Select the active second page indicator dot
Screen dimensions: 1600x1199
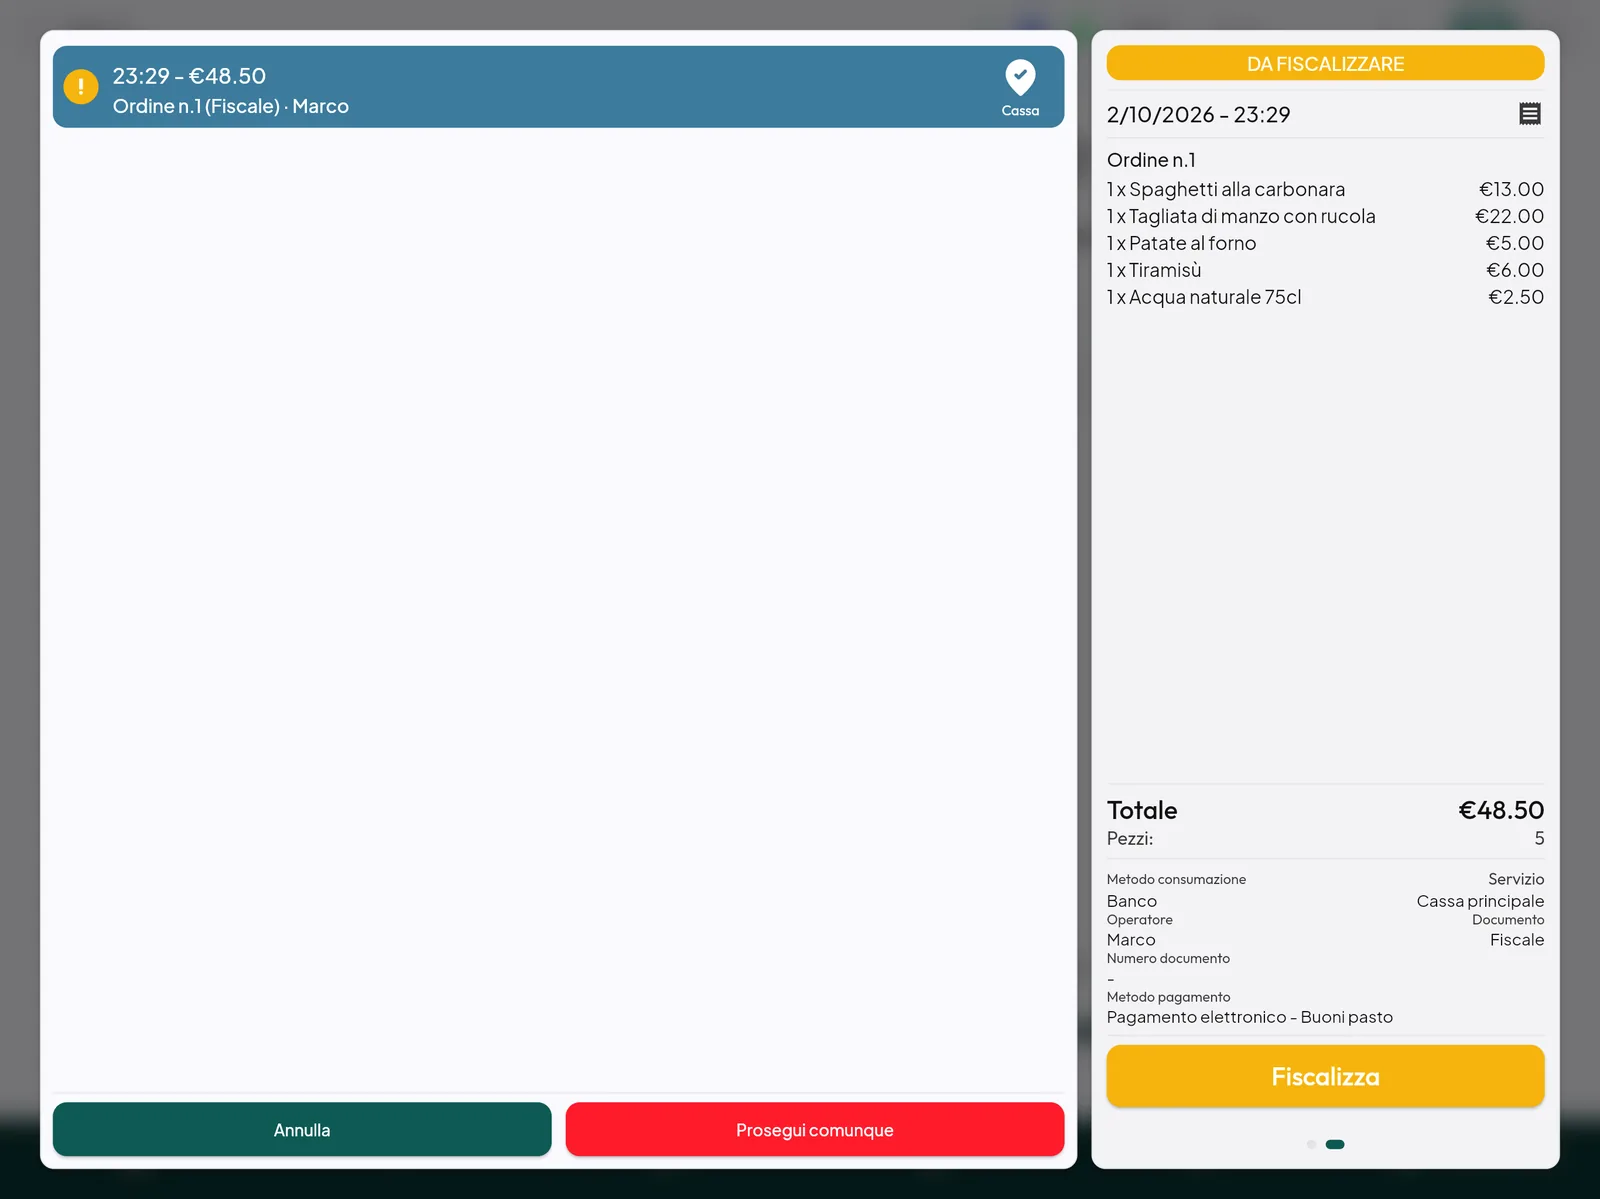pyautogui.click(x=1335, y=1144)
